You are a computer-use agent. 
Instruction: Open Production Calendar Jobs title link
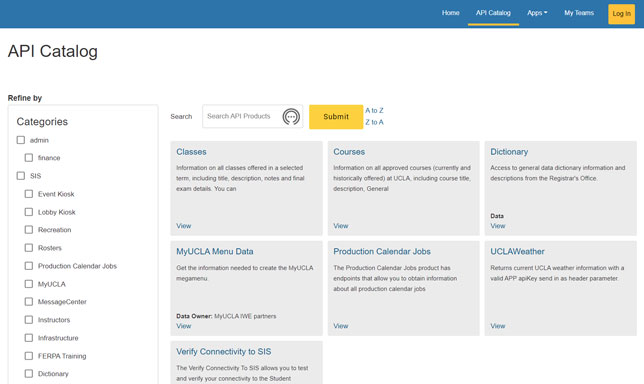[x=382, y=251]
